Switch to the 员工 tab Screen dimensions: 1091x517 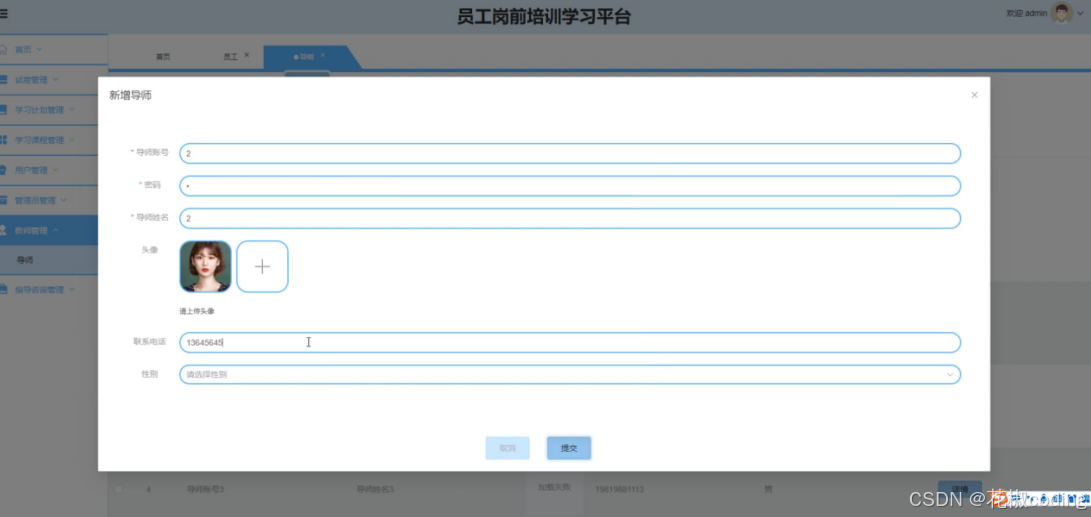click(230, 57)
